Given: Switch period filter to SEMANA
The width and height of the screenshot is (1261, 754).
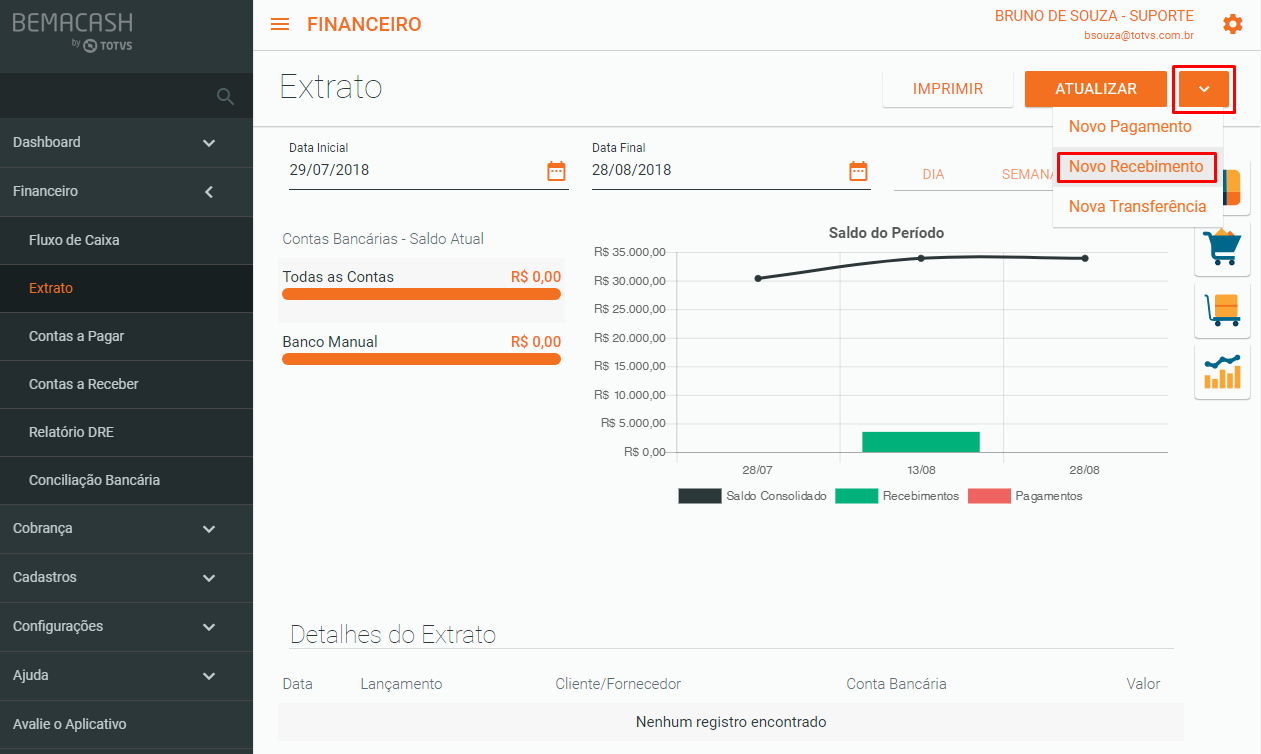Looking at the screenshot, I should pos(1028,174).
